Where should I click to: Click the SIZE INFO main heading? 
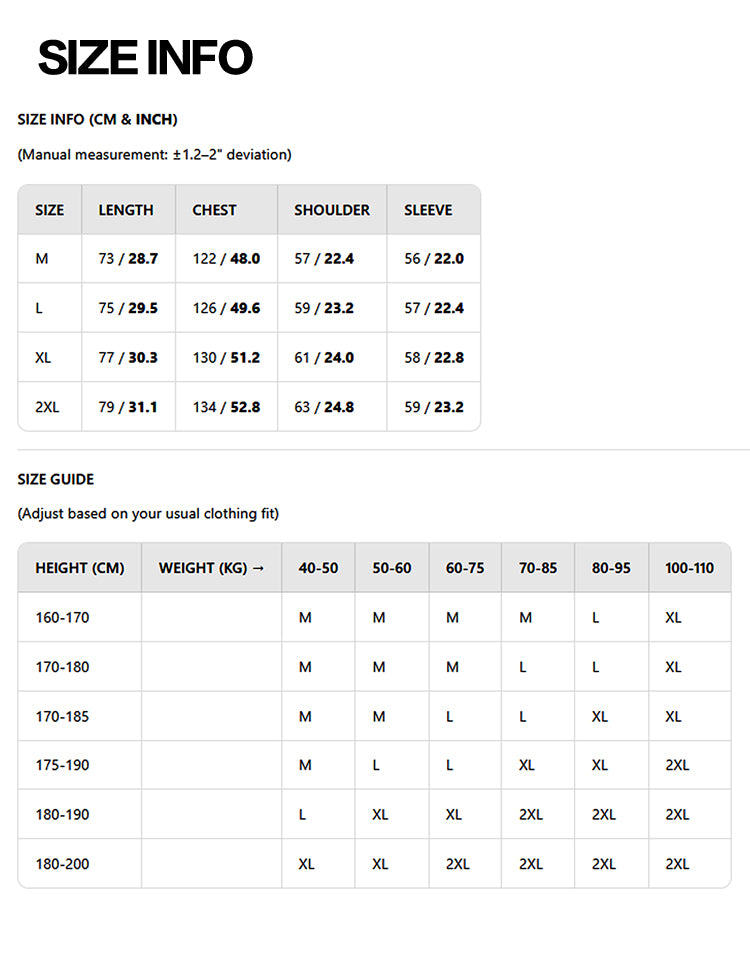click(x=145, y=57)
